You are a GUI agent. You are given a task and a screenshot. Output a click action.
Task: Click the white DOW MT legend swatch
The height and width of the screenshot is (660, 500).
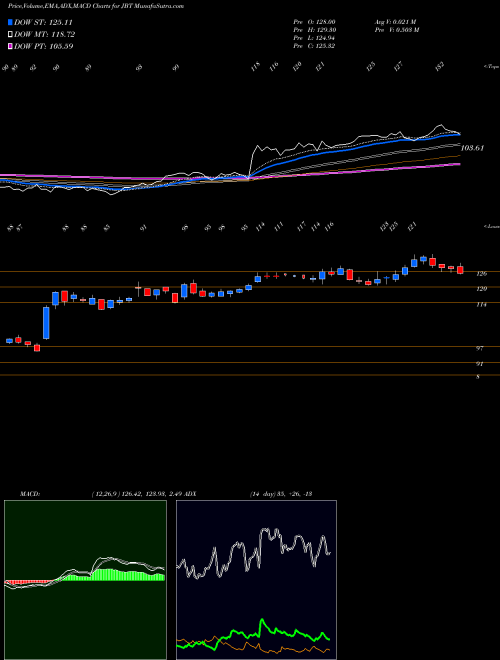tap(11, 34)
